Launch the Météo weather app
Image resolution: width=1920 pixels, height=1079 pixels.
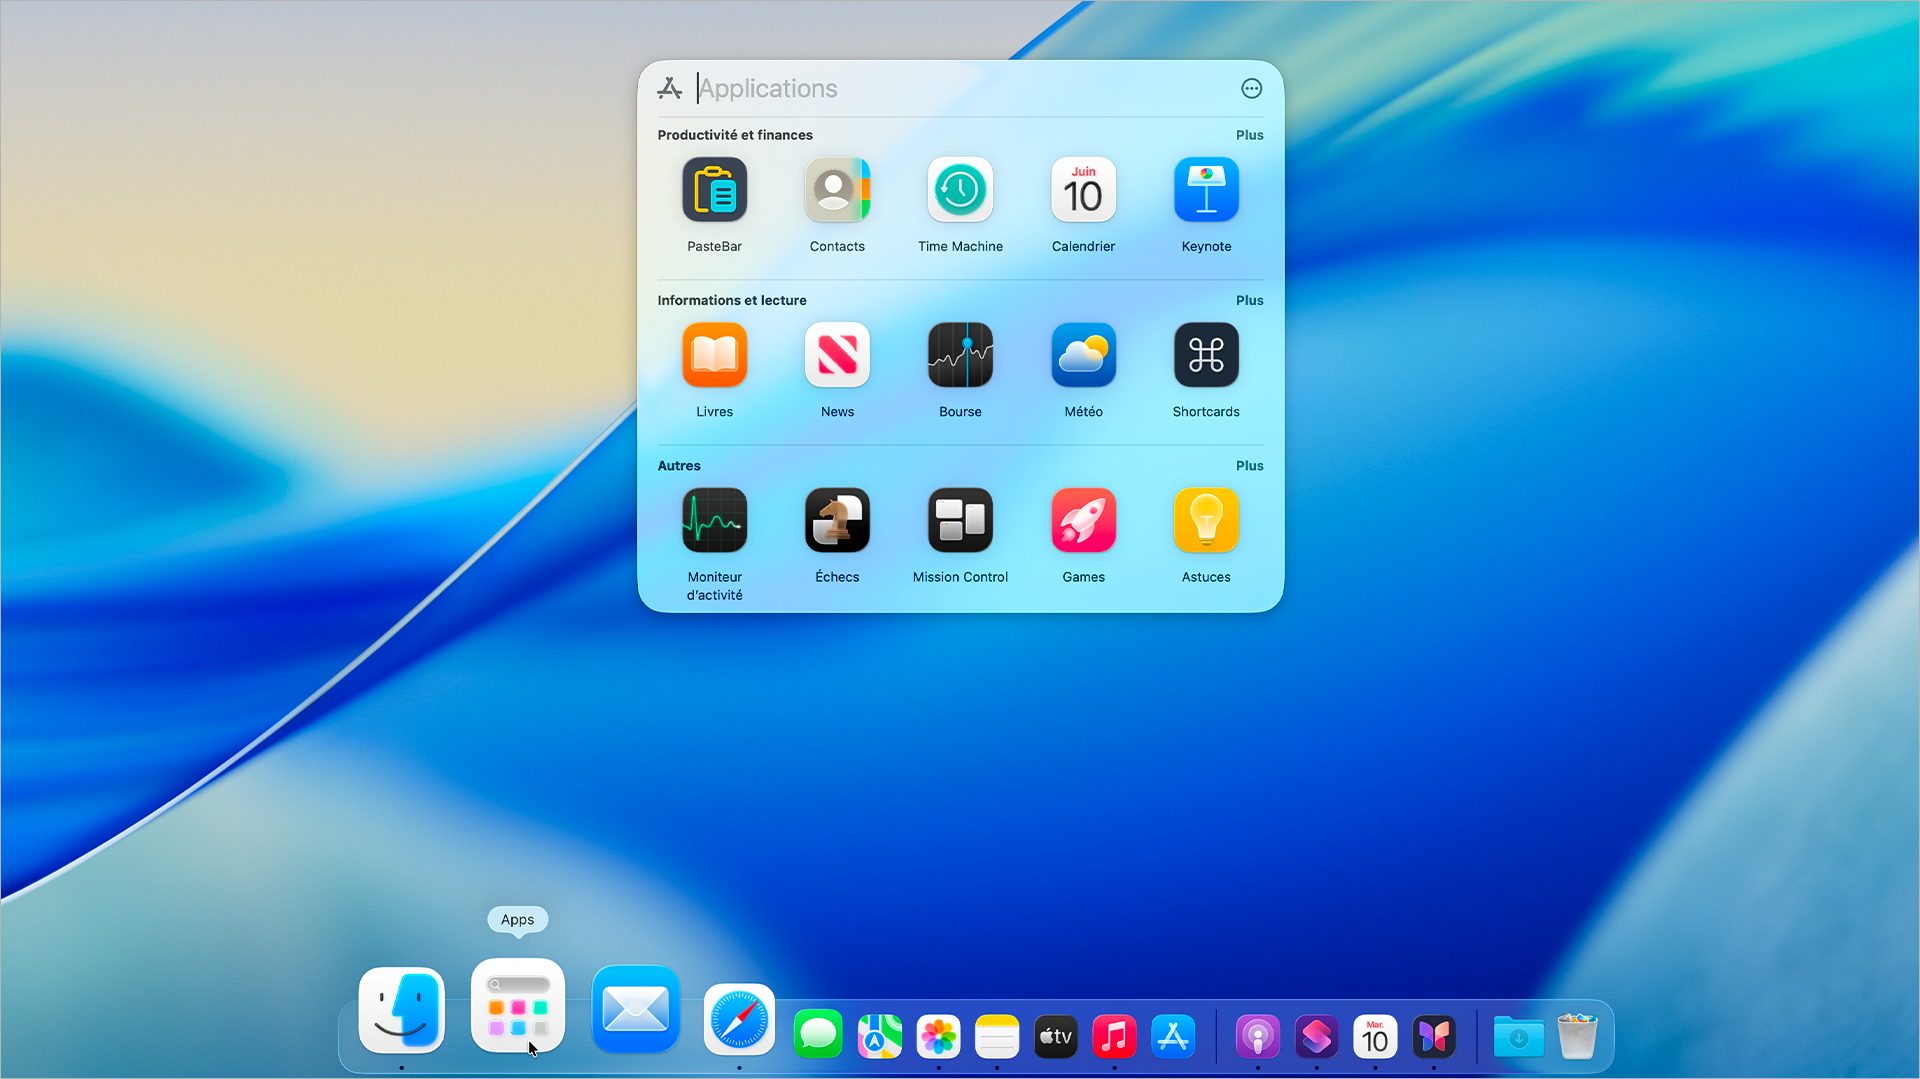point(1083,355)
